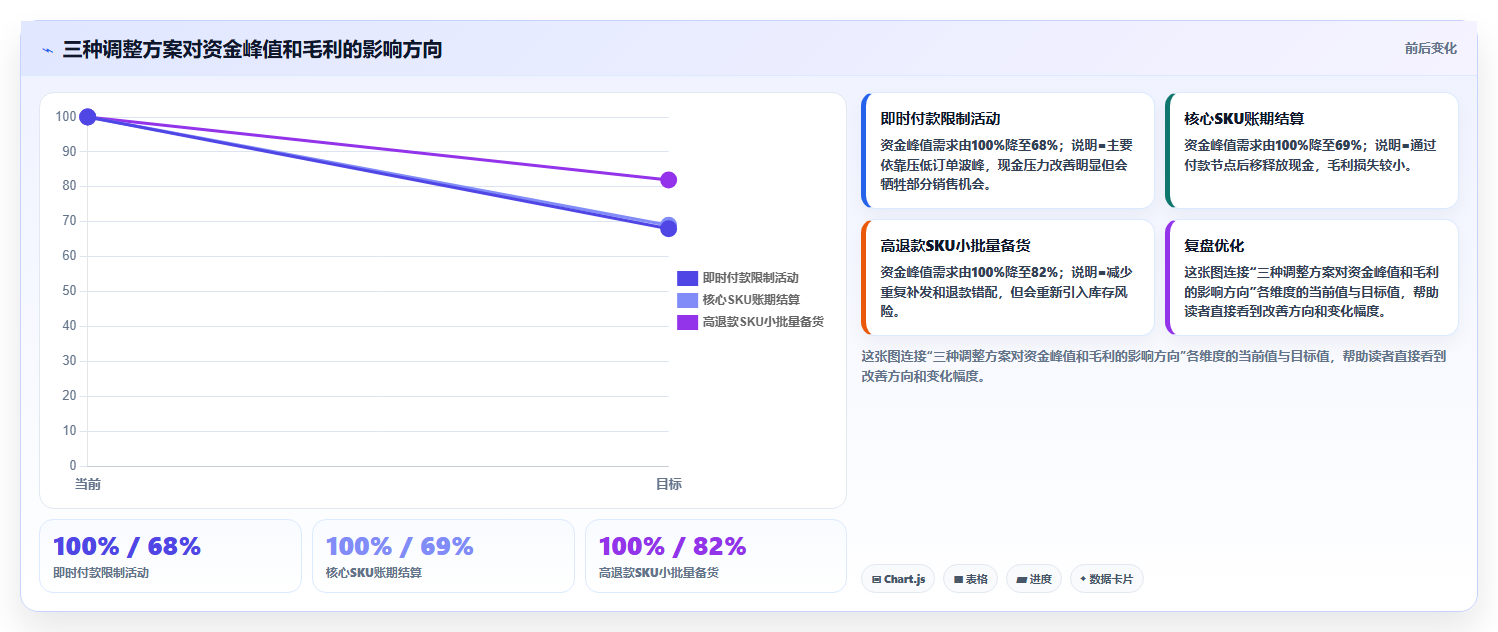Select the 数据卡片 tag
Viewport: 1498px width, 632px height.
[1106, 579]
